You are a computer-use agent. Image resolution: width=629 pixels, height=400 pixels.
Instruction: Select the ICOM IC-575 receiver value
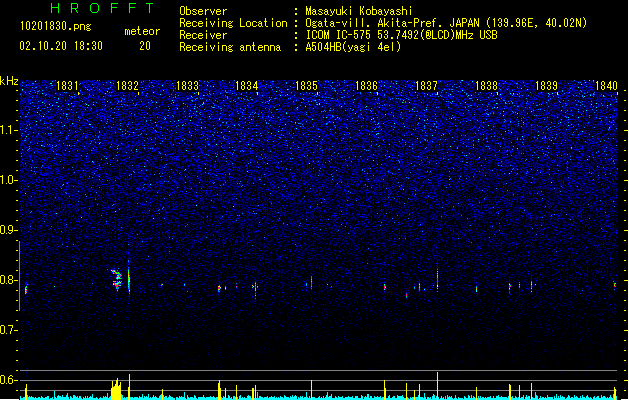pos(402,35)
